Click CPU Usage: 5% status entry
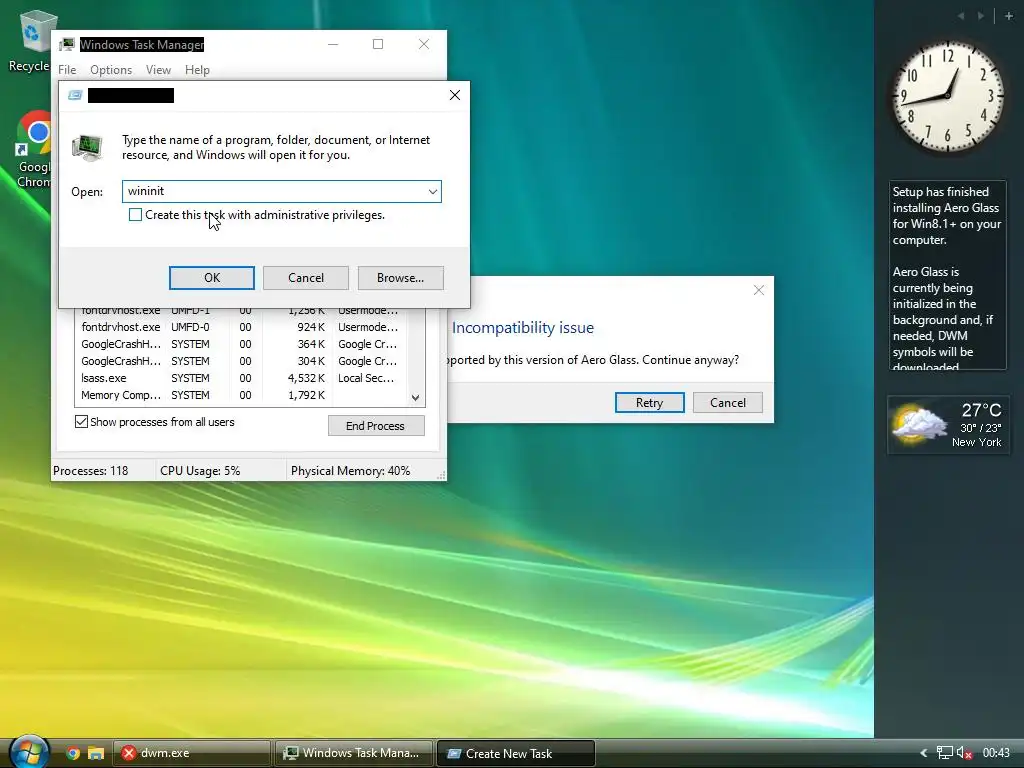 (x=200, y=471)
